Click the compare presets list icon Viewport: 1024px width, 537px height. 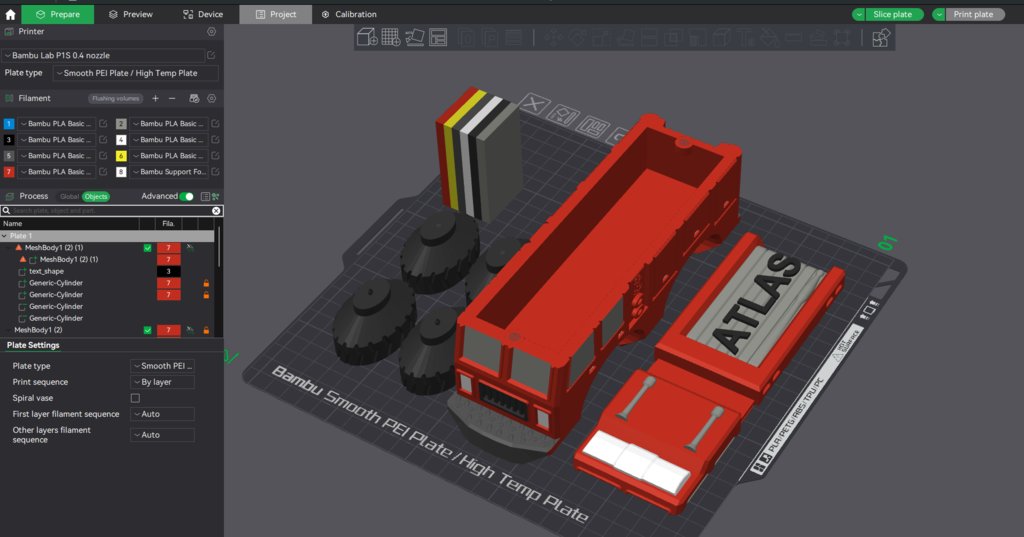pos(205,197)
